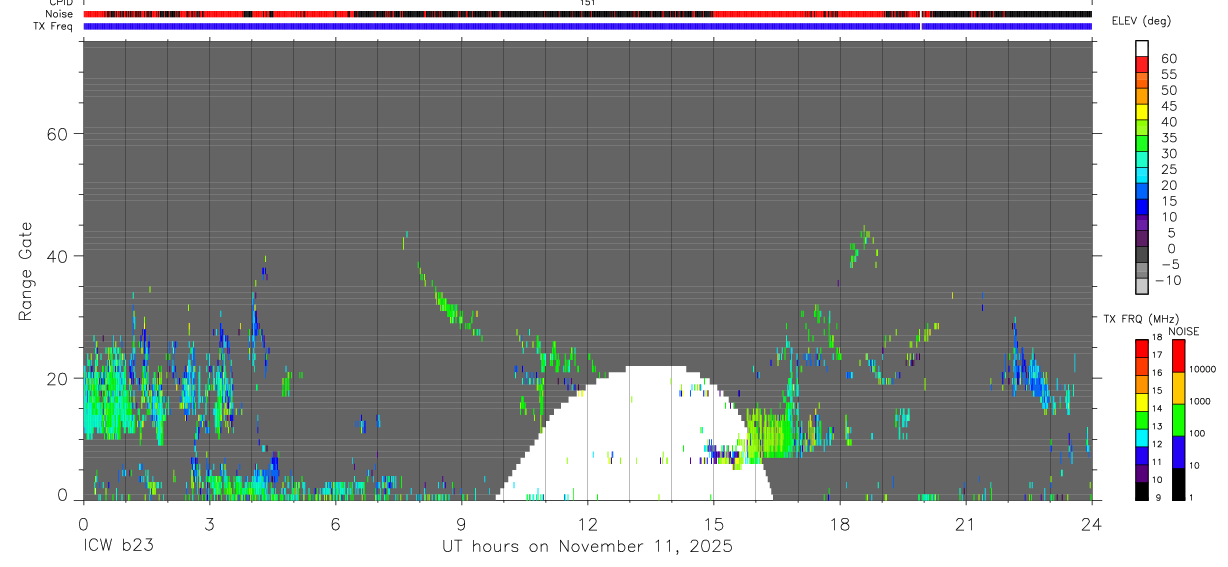The height and width of the screenshot is (567, 1228).
Task: Click the yellow segment of the ELEV colorbar
Action: 1141,111
